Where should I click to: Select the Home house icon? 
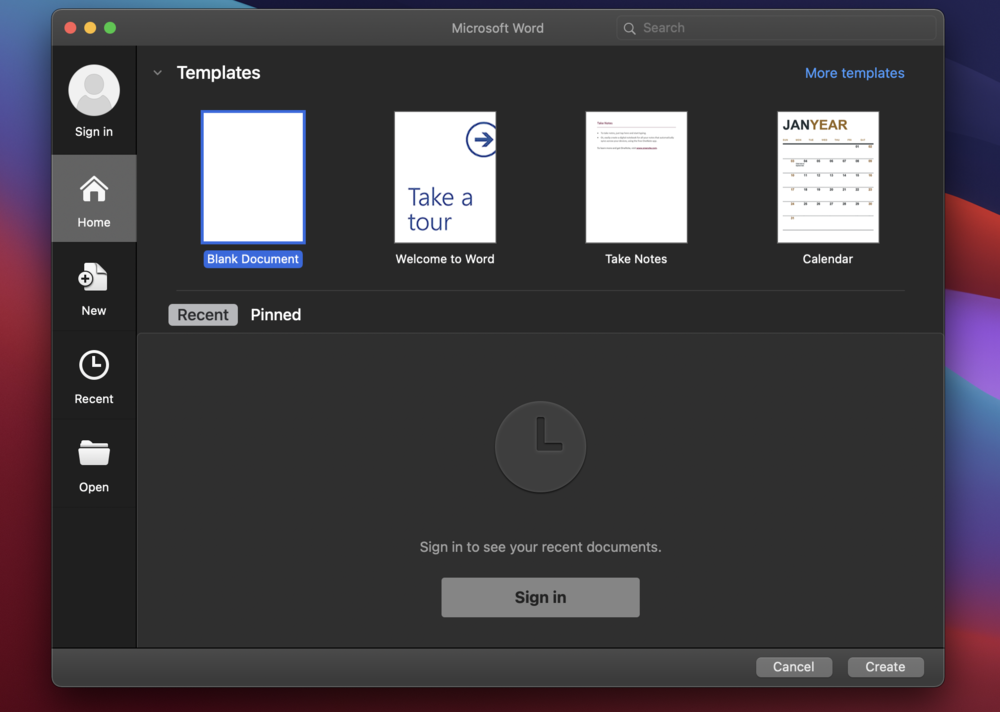[x=94, y=189]
